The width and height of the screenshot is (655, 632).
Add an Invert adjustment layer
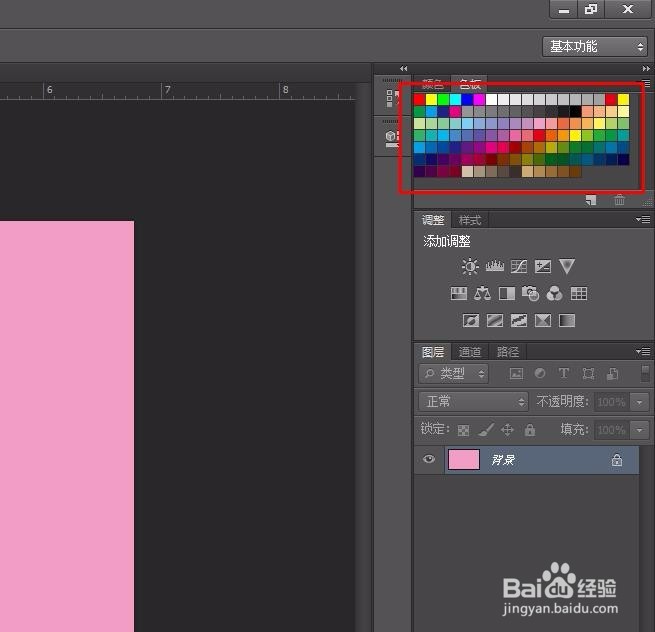pyautogui.click(x=471, y=320)
